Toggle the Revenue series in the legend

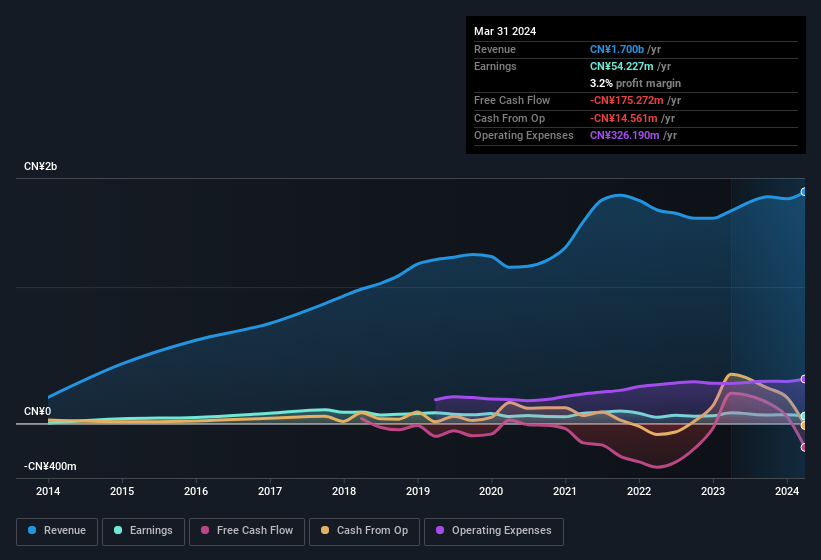(x=57, y=531)
